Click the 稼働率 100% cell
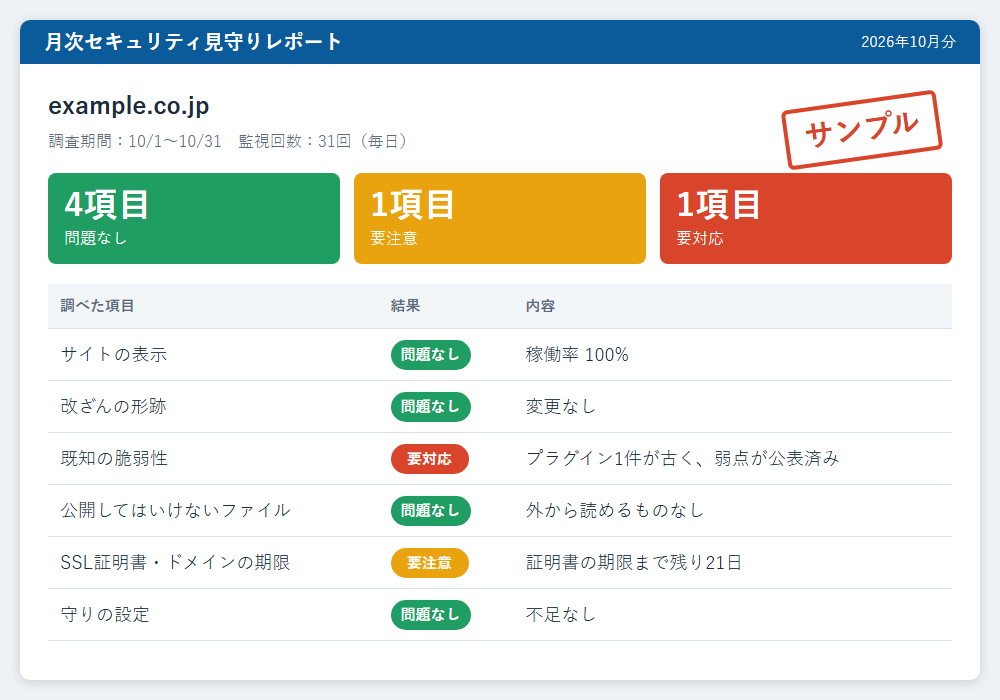The image size is (1000, 700). pos(577,354)
